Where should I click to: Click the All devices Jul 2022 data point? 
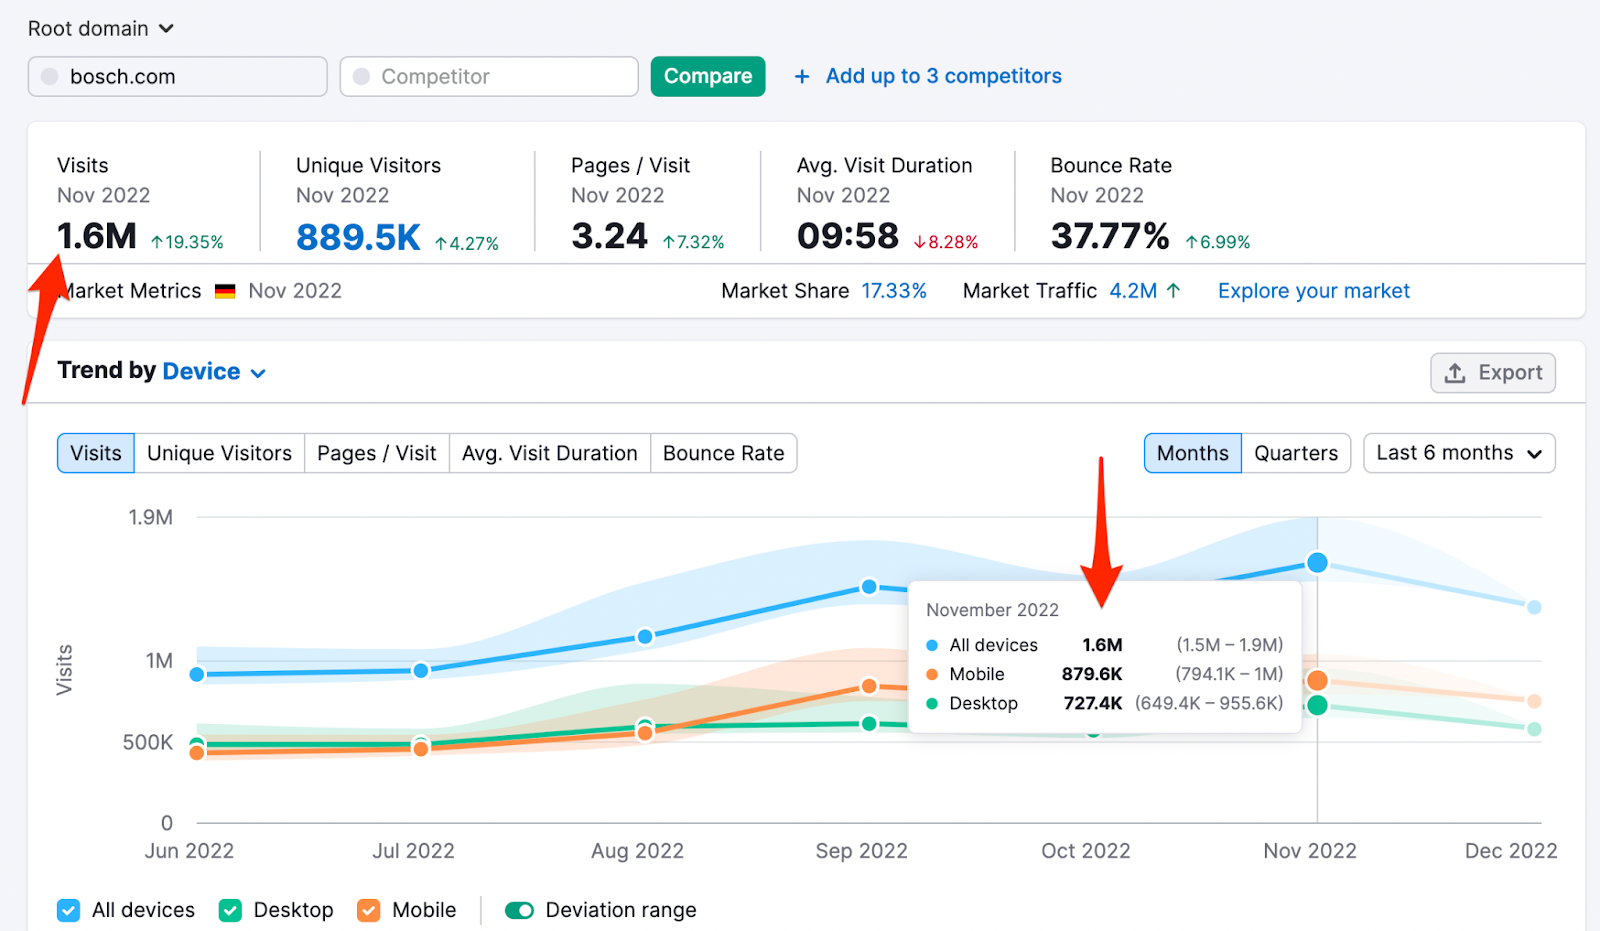[x=421, y=670]
